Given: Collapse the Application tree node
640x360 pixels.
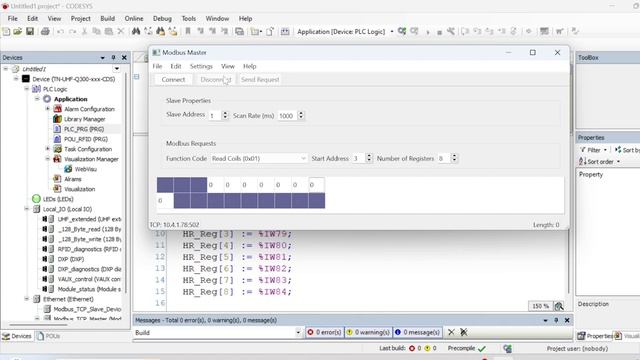Looking at the screenshot, I should click(37, 99).
